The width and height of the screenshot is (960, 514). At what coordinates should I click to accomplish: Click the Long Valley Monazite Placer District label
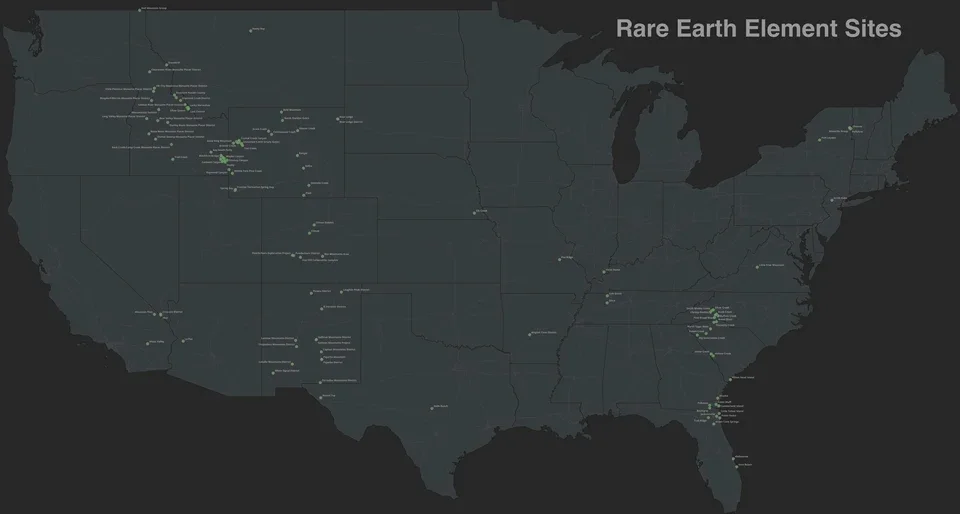(x=123, y=116)
